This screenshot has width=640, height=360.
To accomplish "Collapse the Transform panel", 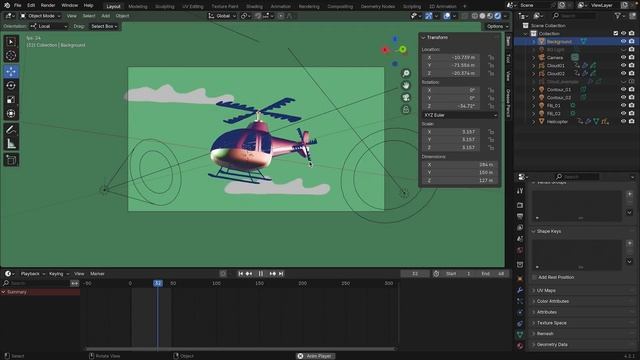I will click(437, 37).
